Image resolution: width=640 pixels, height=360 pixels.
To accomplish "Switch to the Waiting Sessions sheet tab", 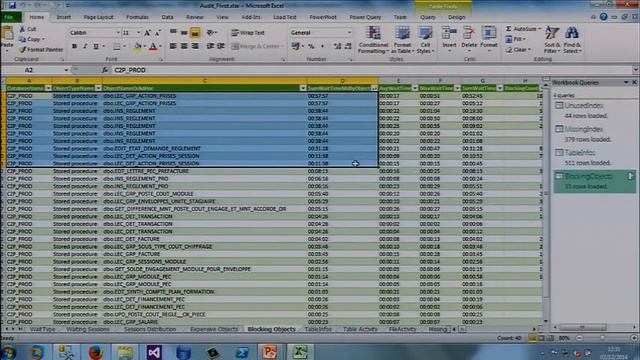I will pyautogui.click(x=88, y=329).
